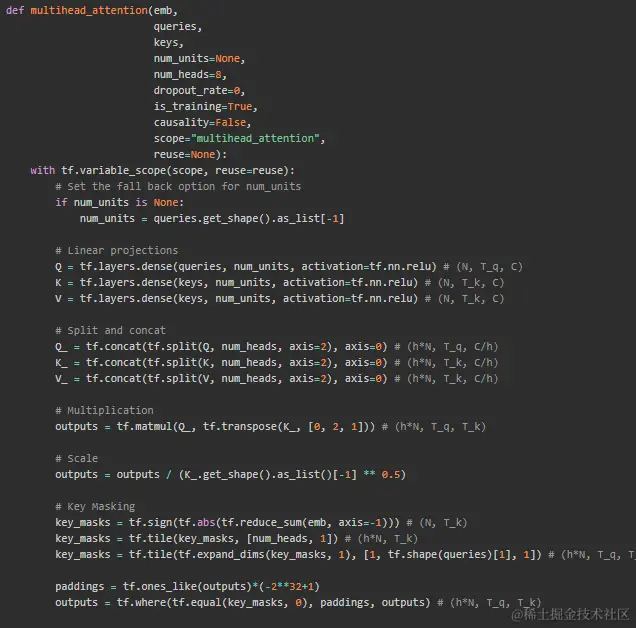636x628 pixels.
Task: Click the function name multihead_attention in def line
Action: pyautogui.click(x=89, y=11)
